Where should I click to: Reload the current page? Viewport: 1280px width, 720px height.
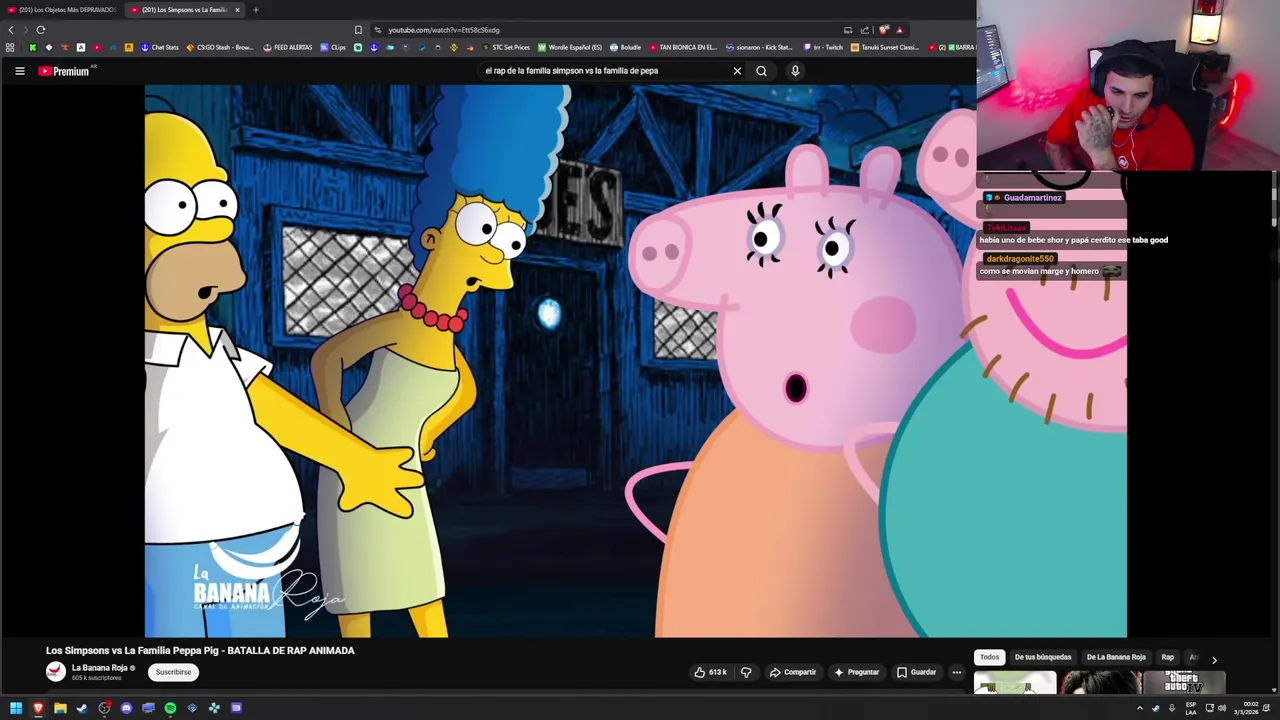[x=41, y=30]
